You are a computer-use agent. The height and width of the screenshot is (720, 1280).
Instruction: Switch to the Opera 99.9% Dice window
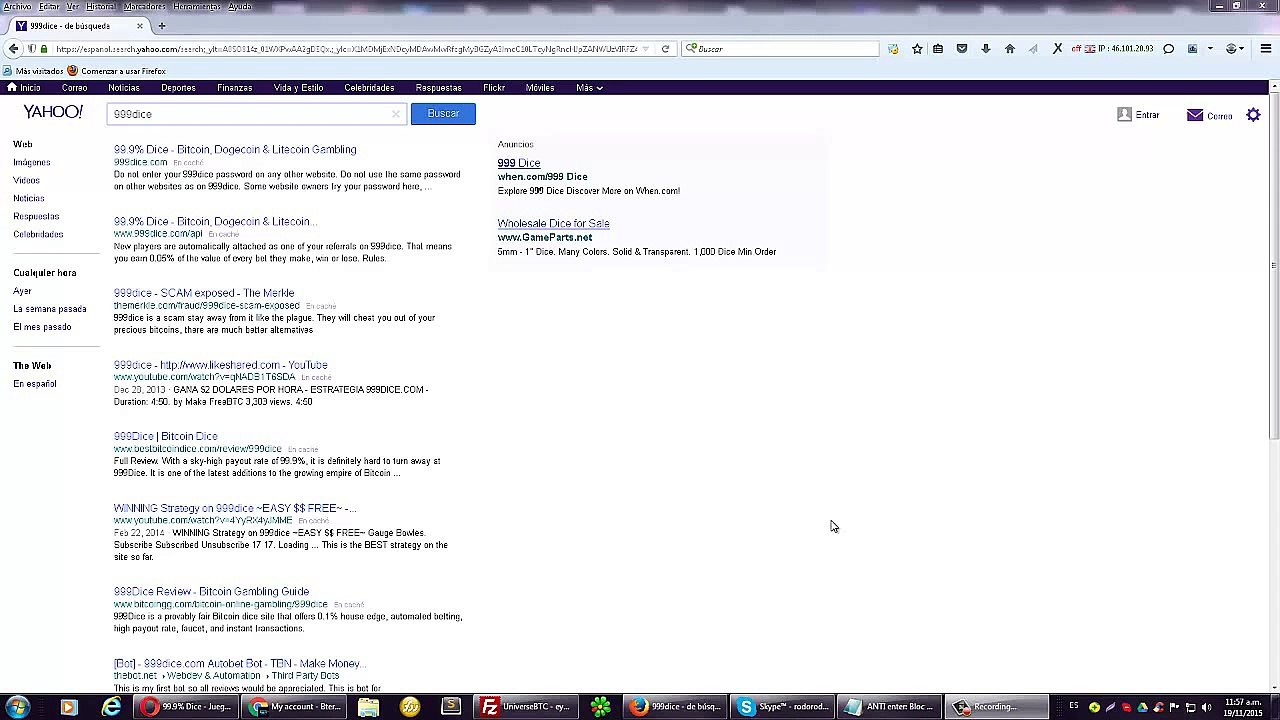tap(186, 707)
